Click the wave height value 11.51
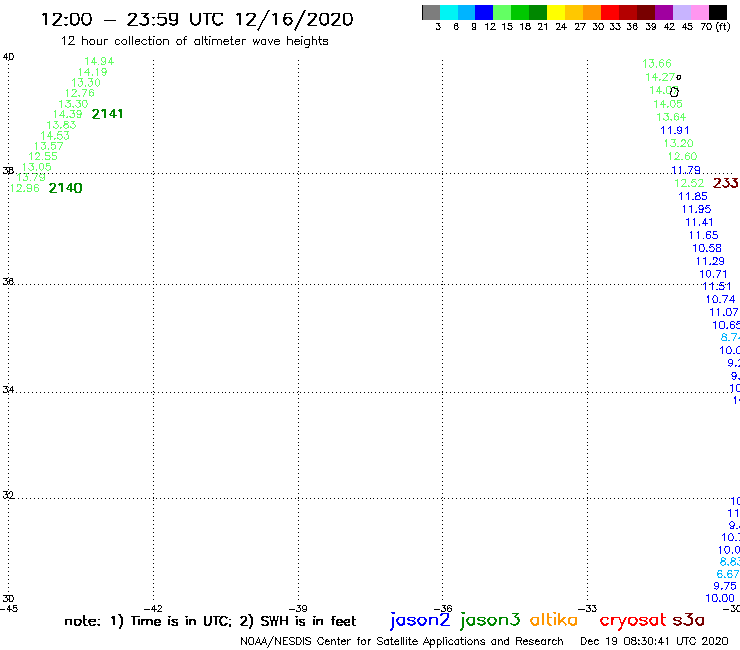This screenshot has height=650, width=740. tap(716, 286)
